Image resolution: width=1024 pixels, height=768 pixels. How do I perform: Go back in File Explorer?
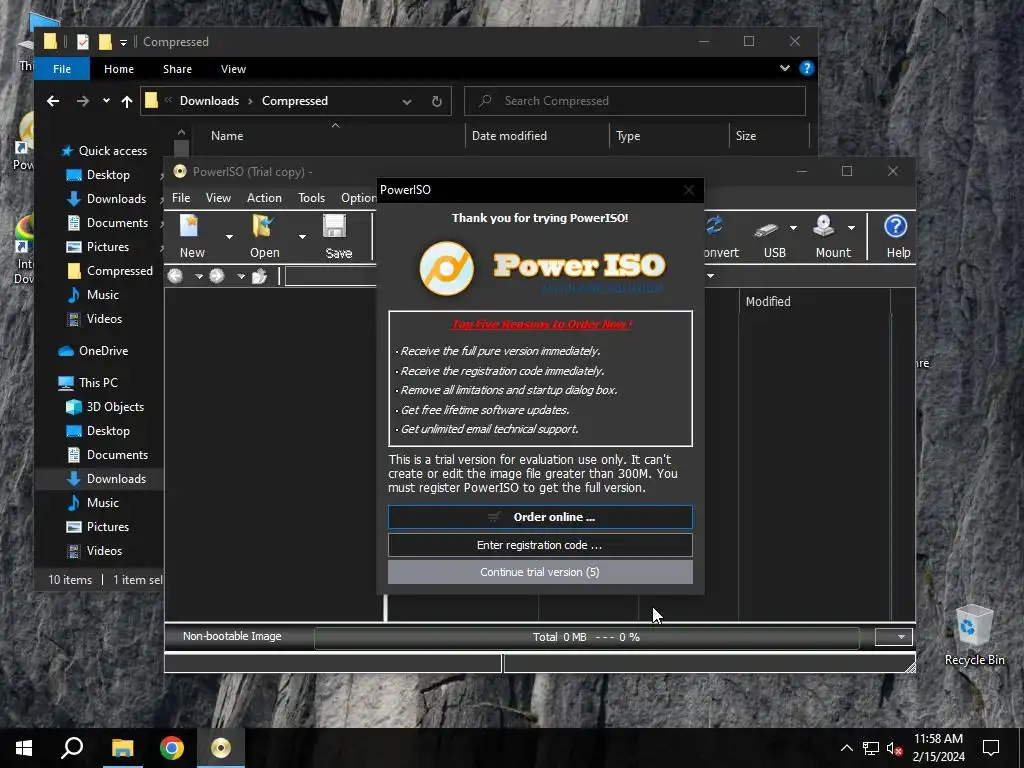pyautogui.click(x=53, y=101)
